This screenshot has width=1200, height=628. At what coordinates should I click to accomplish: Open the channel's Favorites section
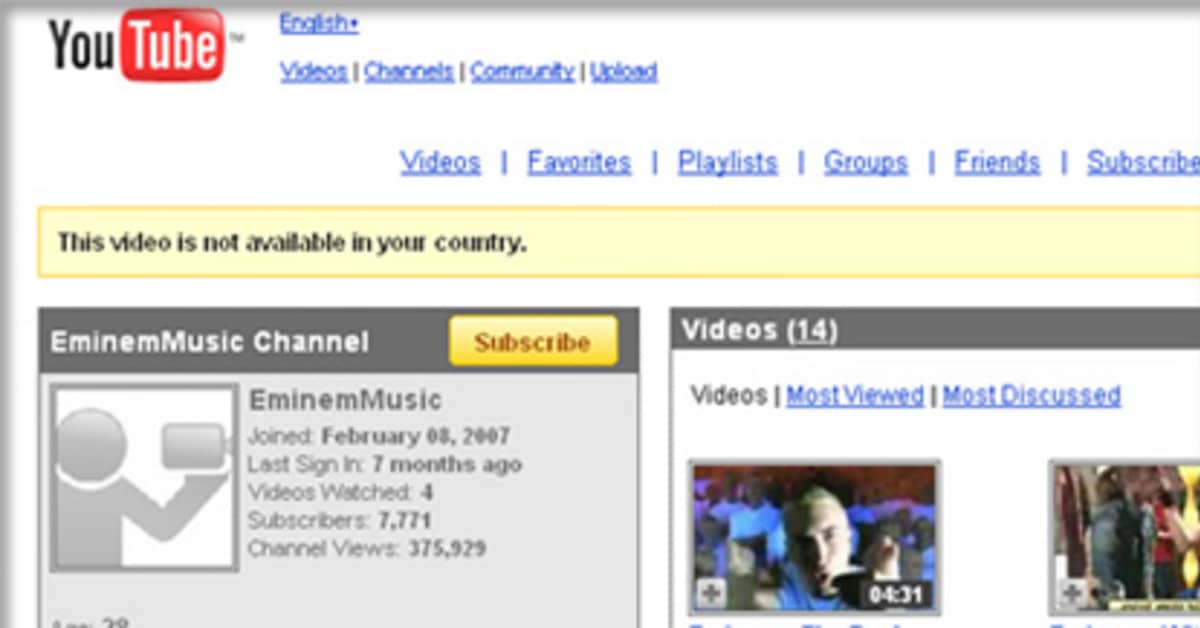point(579,162)
